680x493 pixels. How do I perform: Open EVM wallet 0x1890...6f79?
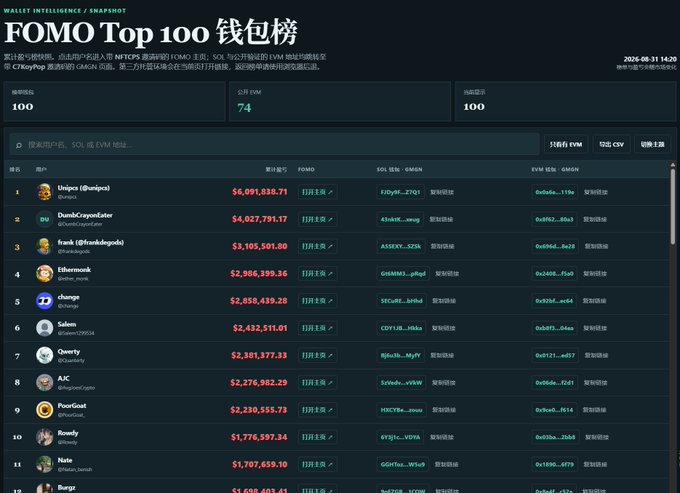pyautogui.click(x=555, y=464)
